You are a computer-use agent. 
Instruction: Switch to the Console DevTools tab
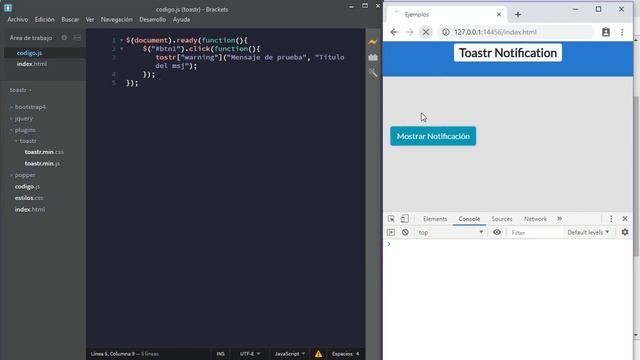469,219
